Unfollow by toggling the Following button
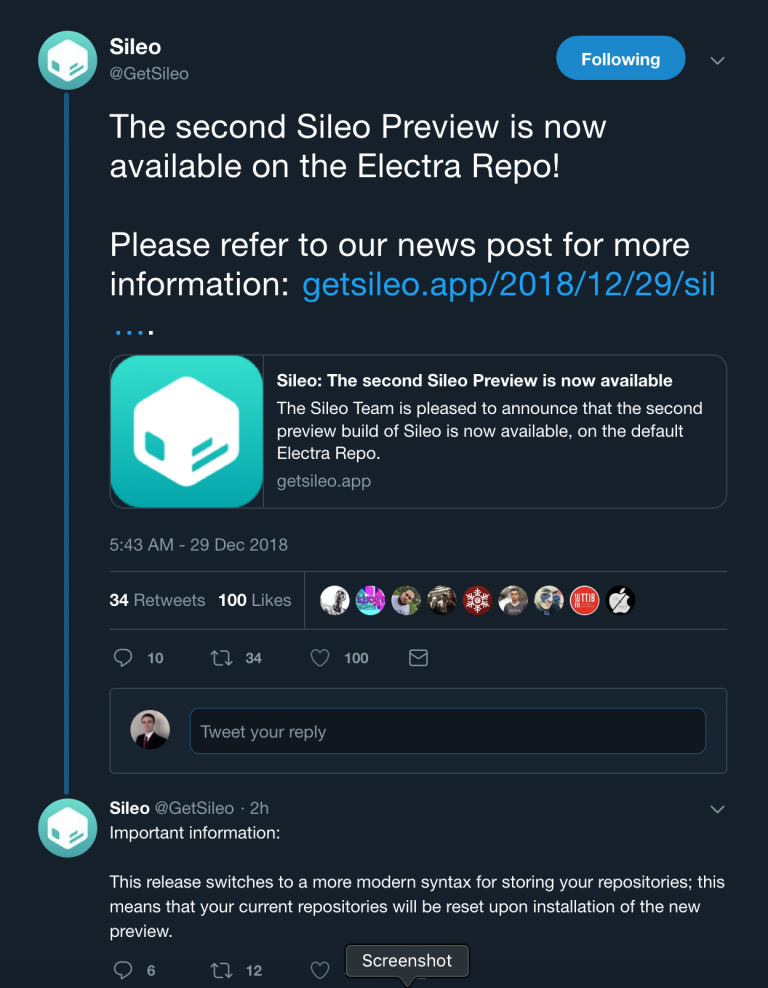This screenshot has width=768, height=988. tap(620, 58)
